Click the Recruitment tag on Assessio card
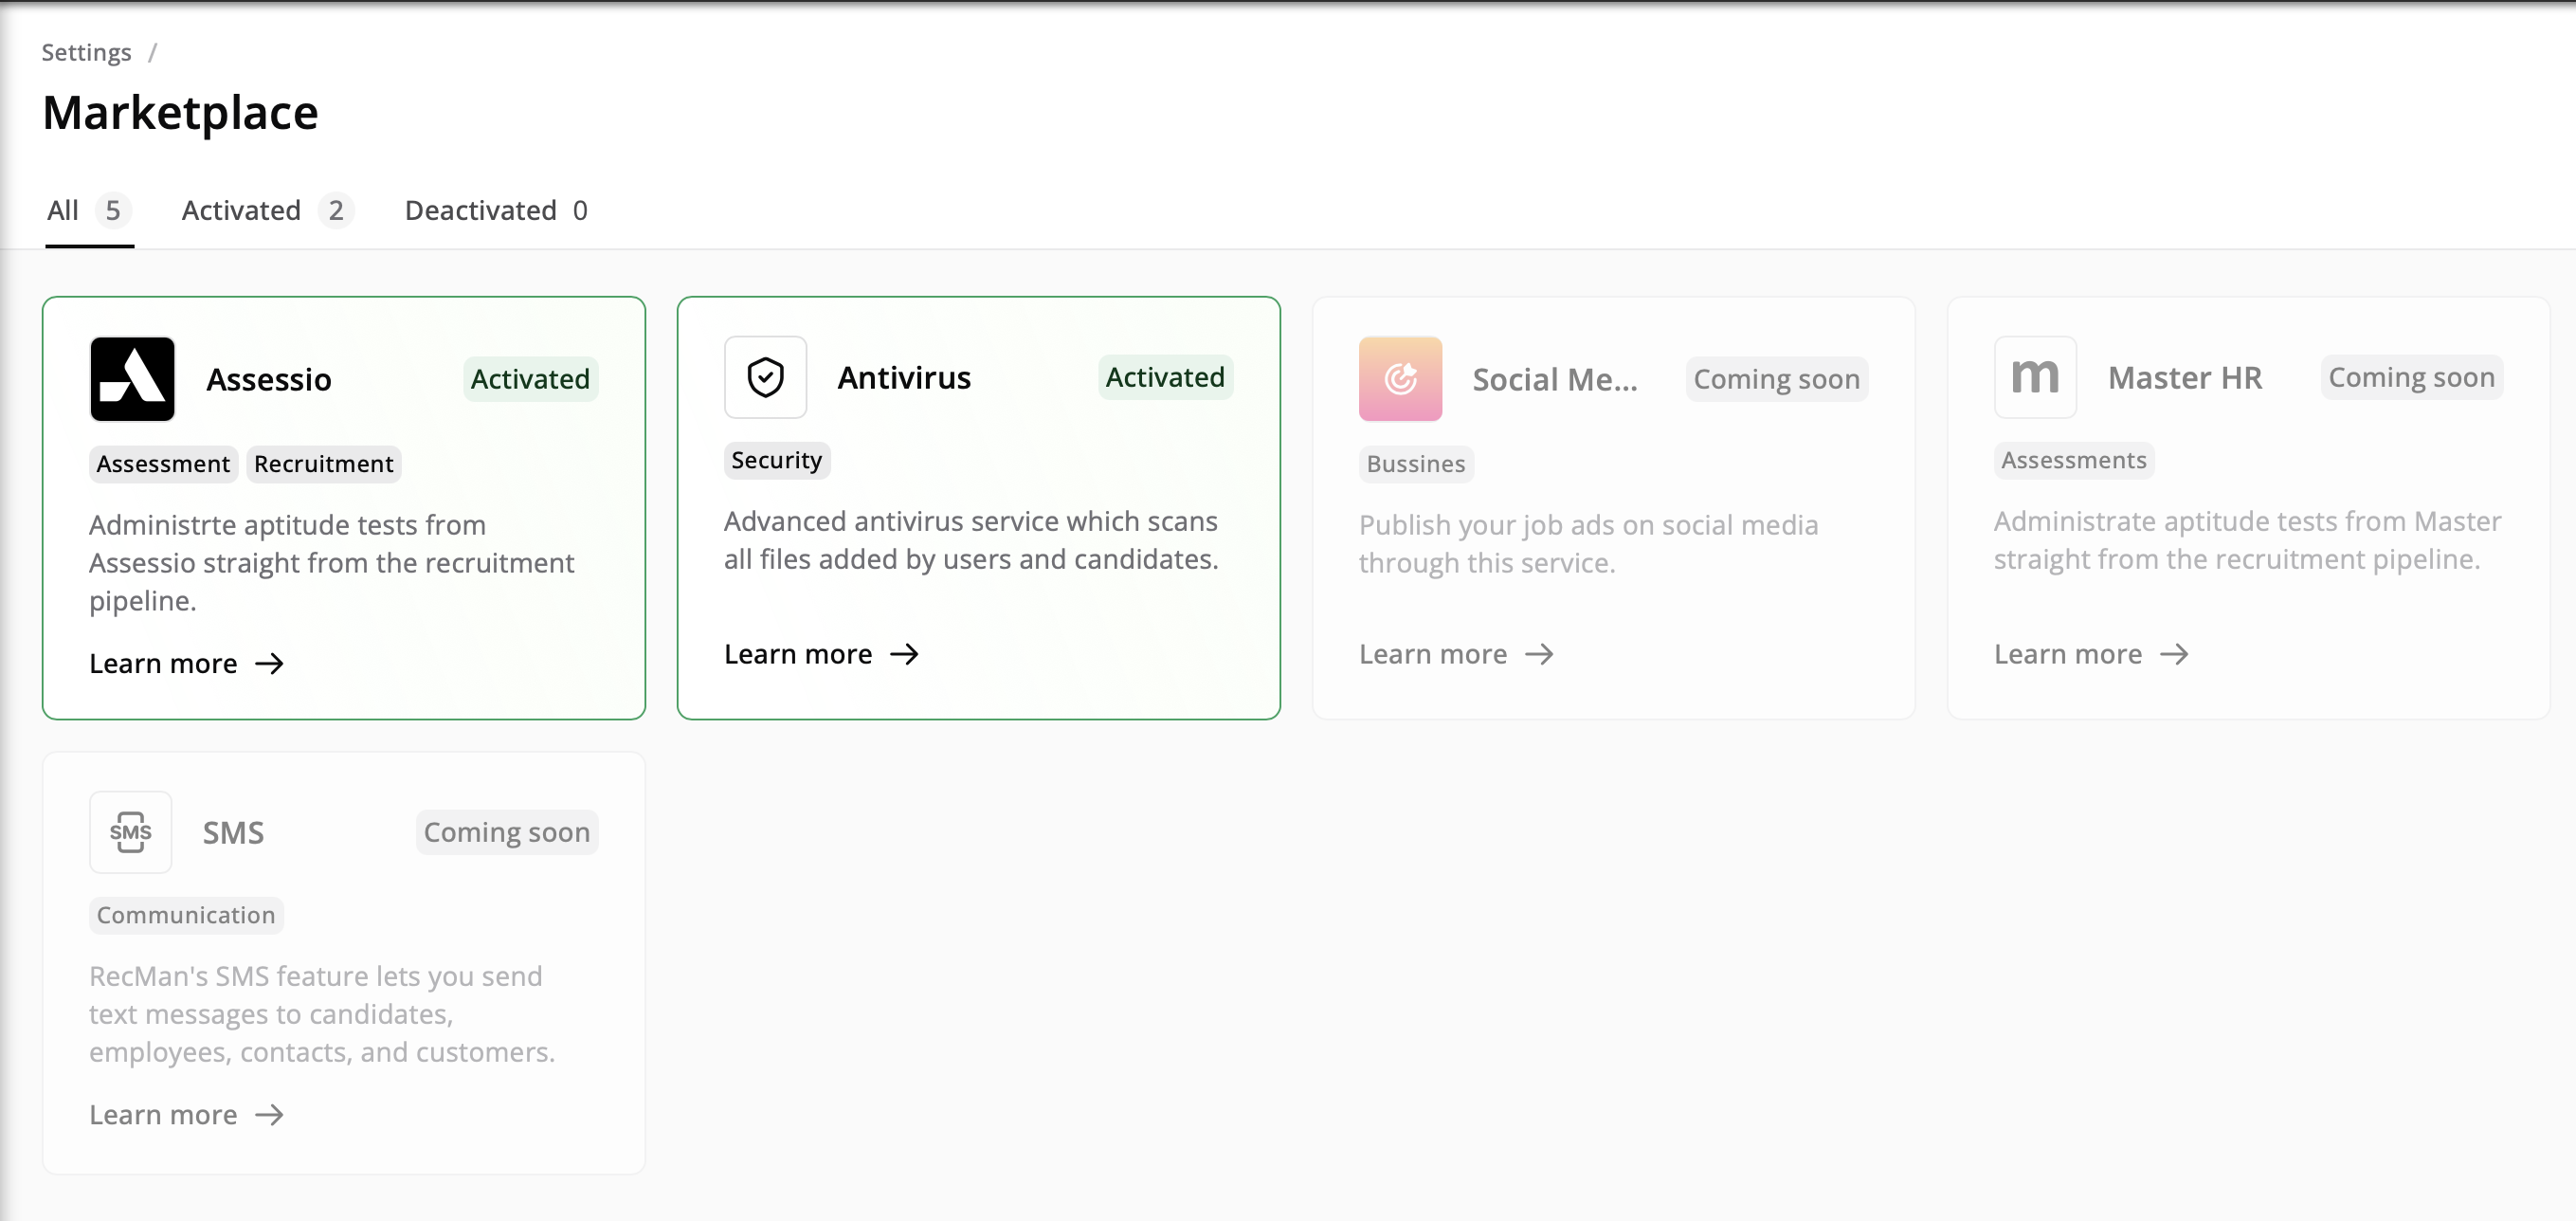The image size is (2576, 1221). click(323, 464)
